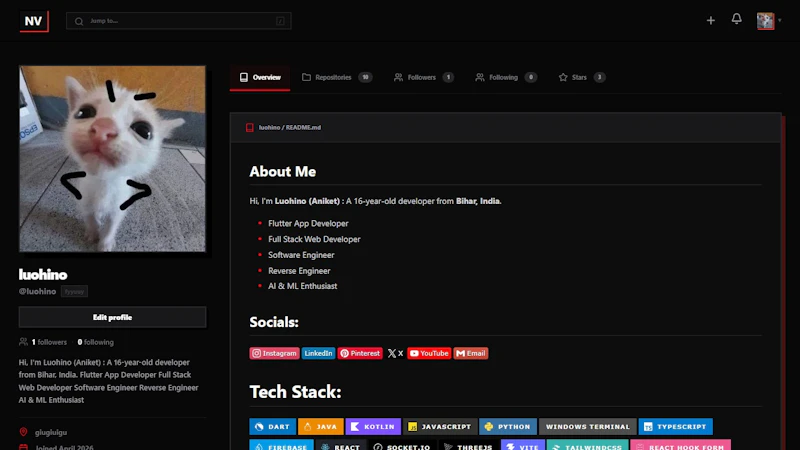Open the X social badge
This screenshot has height=450, width=800.
[x=395, y=353]
